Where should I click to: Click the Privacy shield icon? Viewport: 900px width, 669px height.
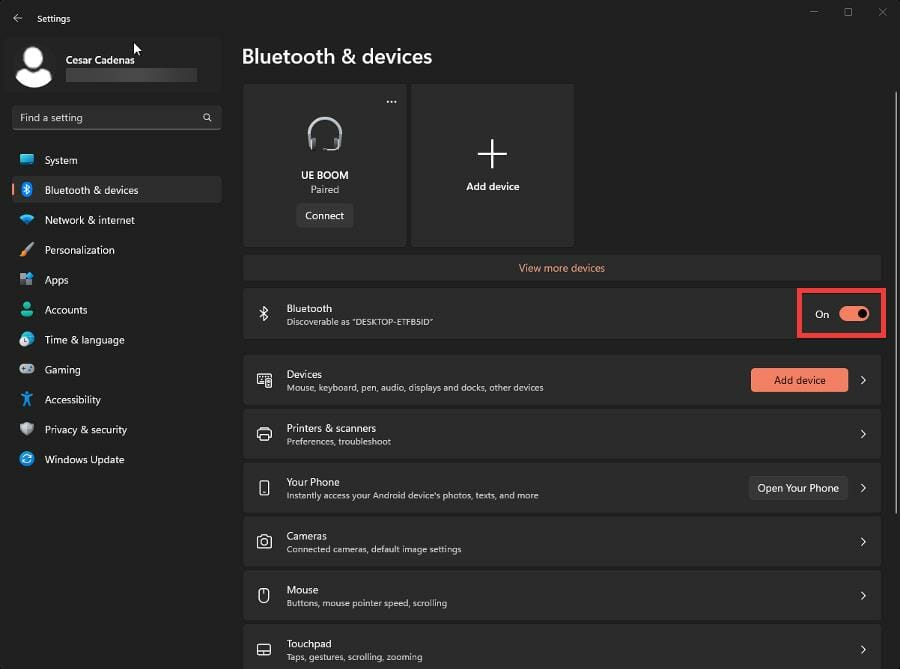tap(27, 429)
